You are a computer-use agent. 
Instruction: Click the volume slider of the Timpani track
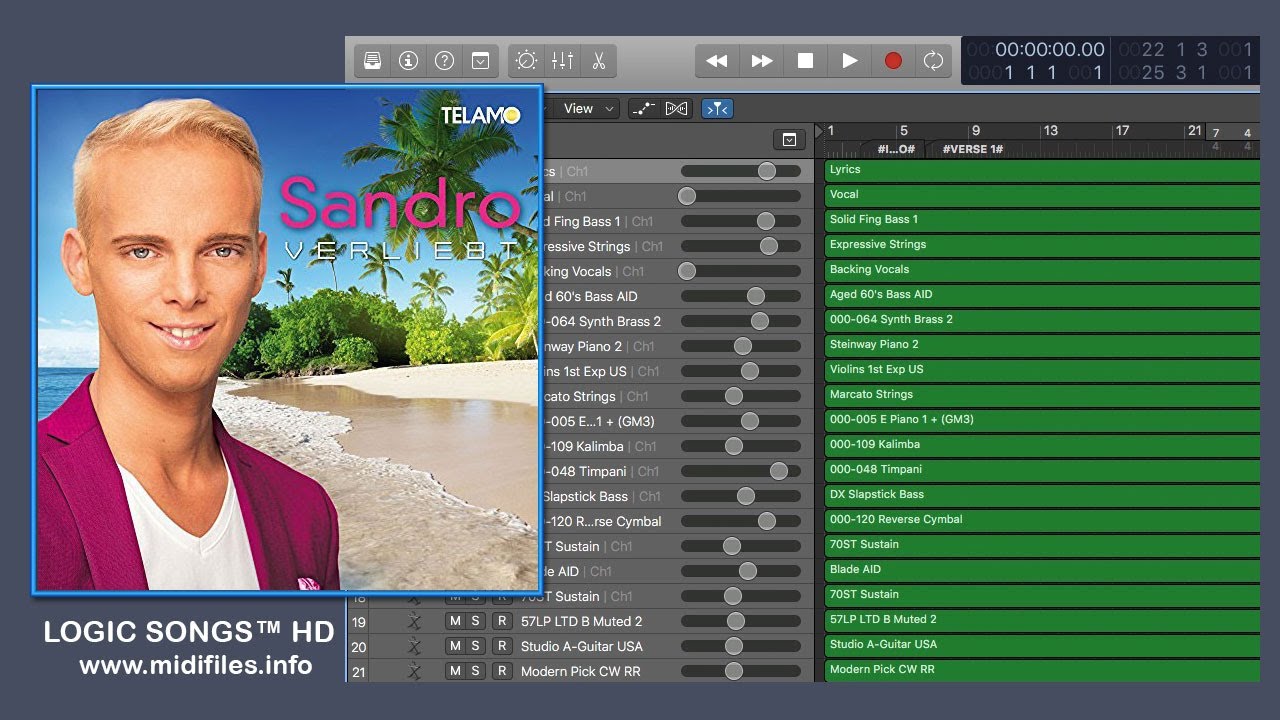pos(741,471)
